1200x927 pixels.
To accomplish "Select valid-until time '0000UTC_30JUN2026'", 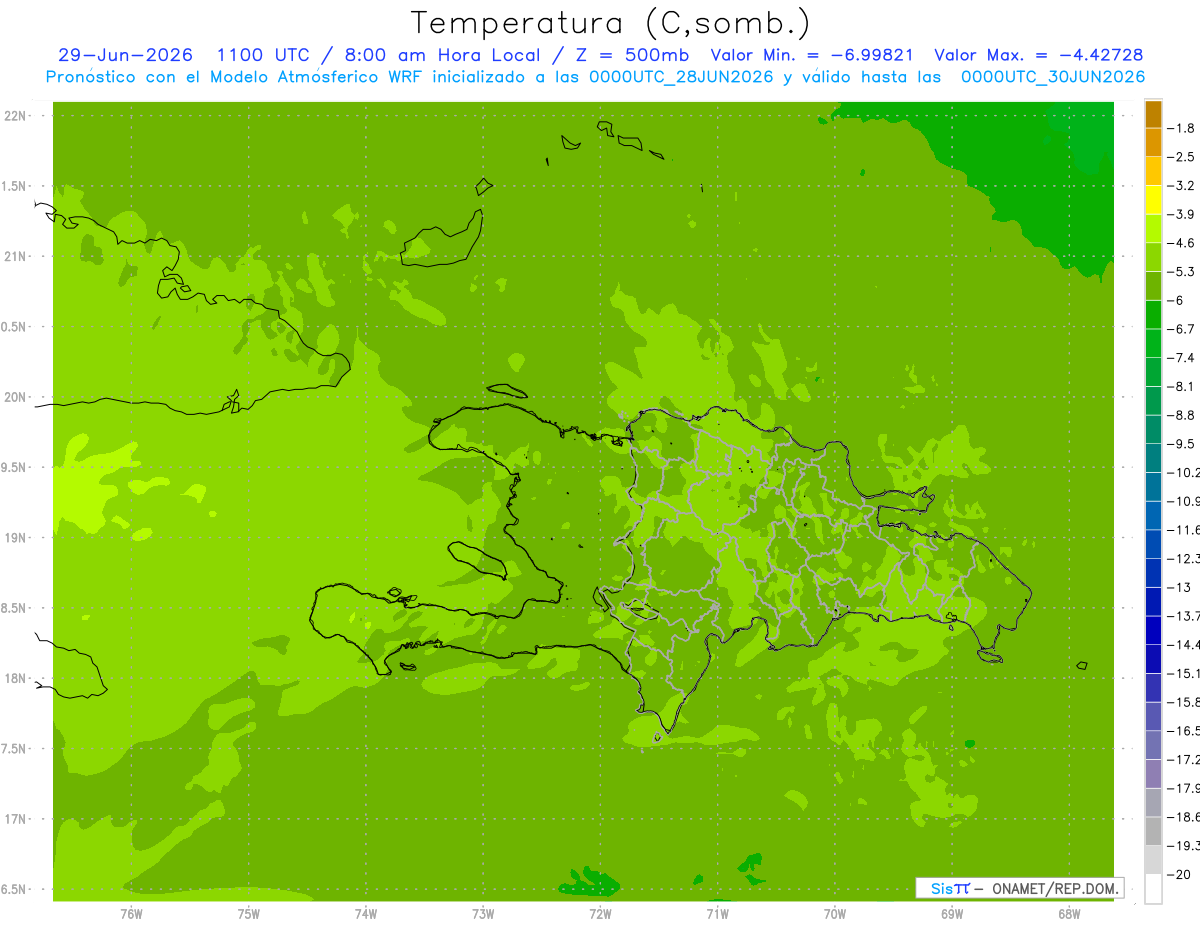I will pyautogui.click(x=1053, y=77).
